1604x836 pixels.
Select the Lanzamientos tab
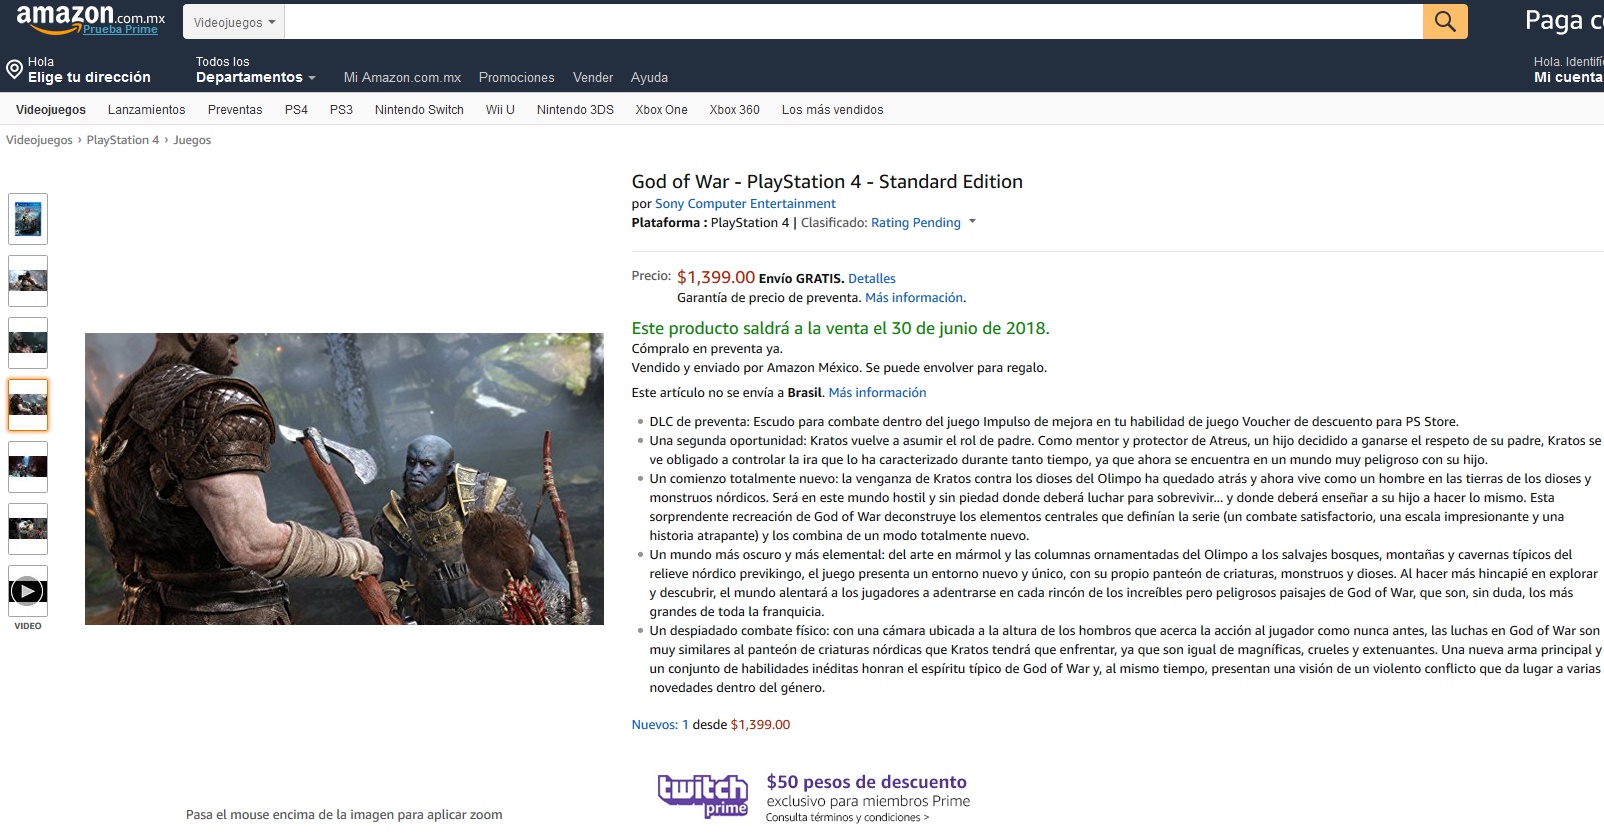pyautogui.click(x=147, y=110)
